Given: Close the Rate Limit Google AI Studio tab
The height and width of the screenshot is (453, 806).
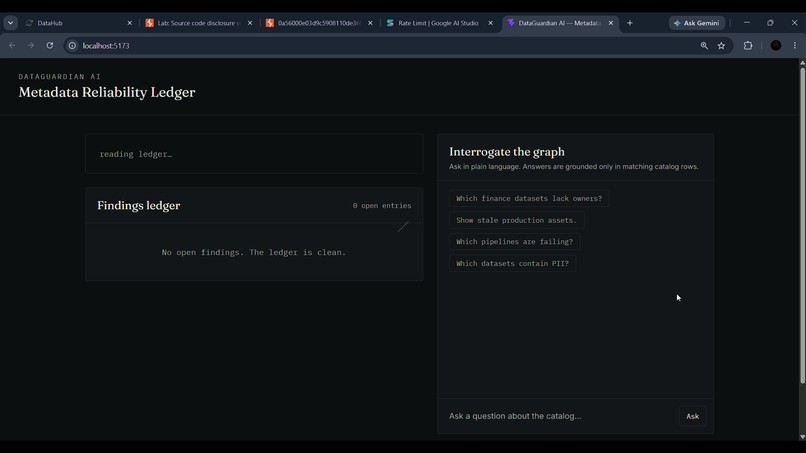Looking at the screenshot, I should 490,23.
